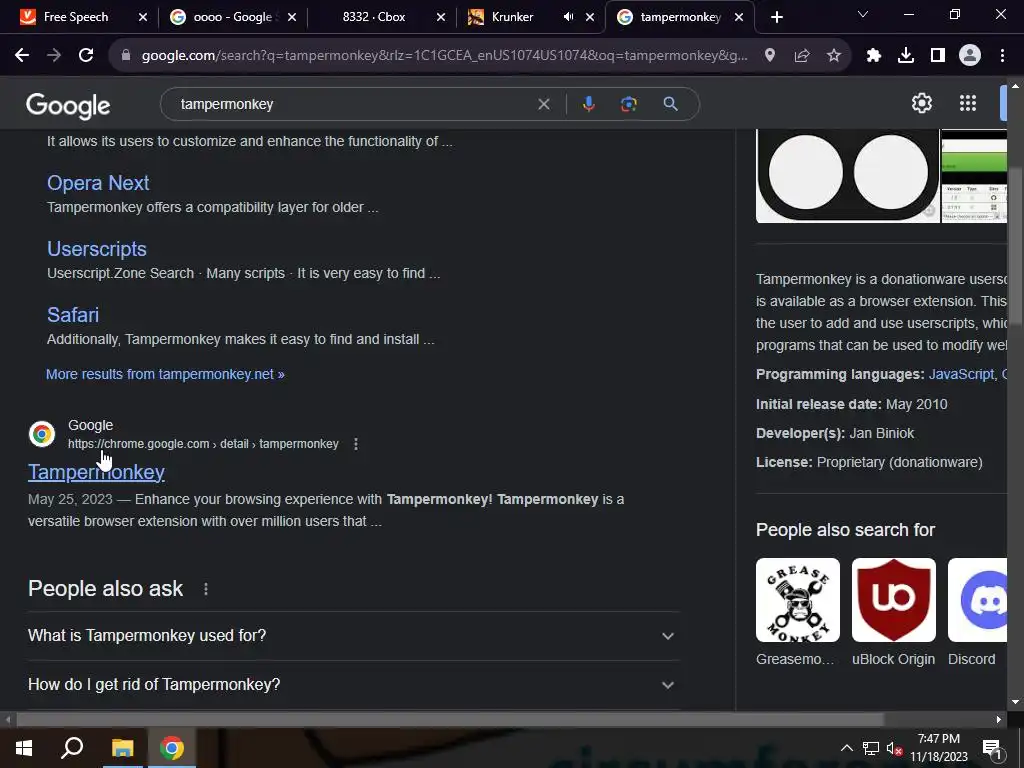The height and width of the screenshot is (768, 1024).
Task: Open the network tray icon
Action: coord(871,748)
